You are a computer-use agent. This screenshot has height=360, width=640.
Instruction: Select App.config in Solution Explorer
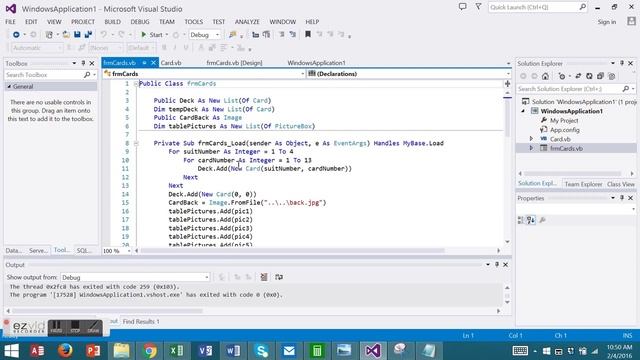pos(564,130)
